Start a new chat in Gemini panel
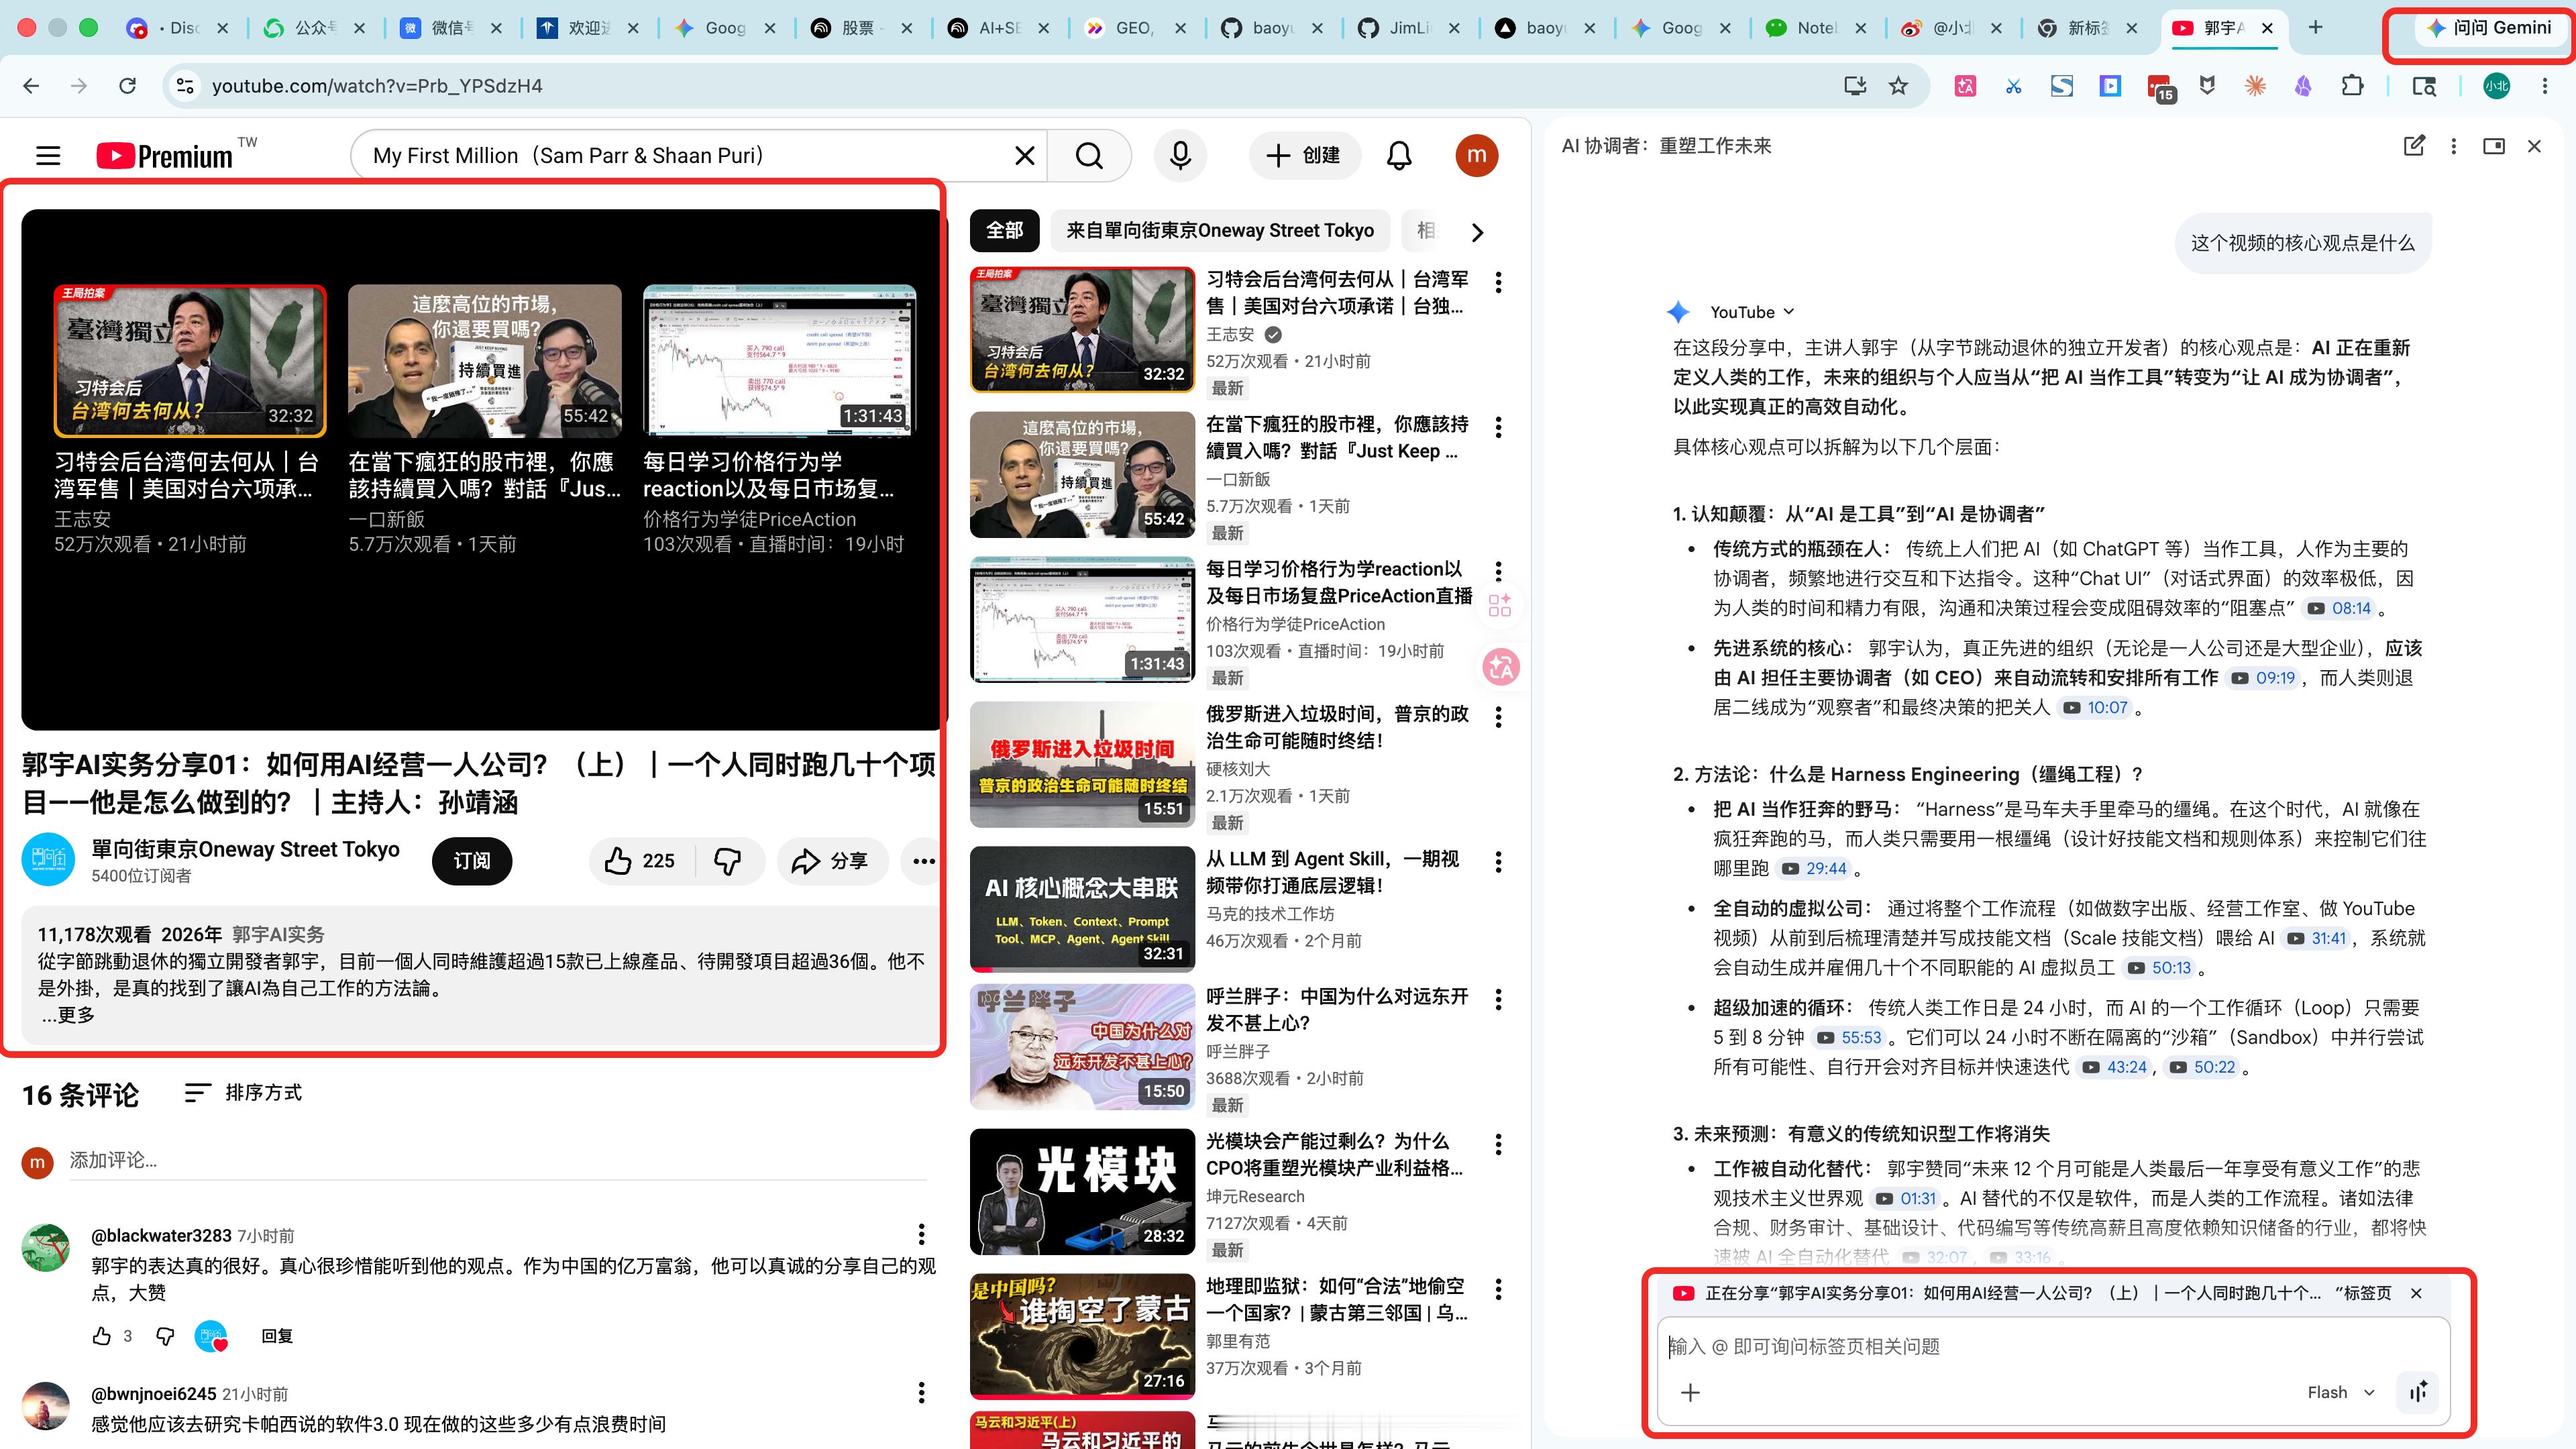This screenshot has width=2576, height=1449. pos(2414,146)
